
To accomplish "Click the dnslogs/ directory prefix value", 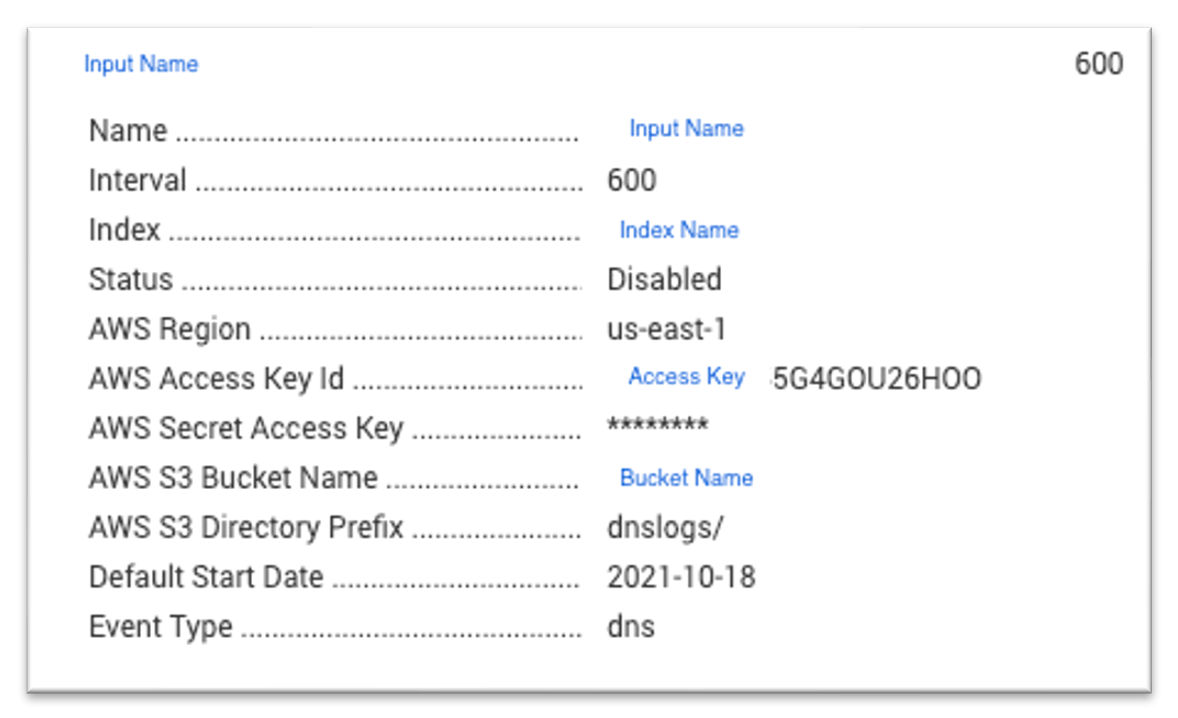I will coord(664,528).
